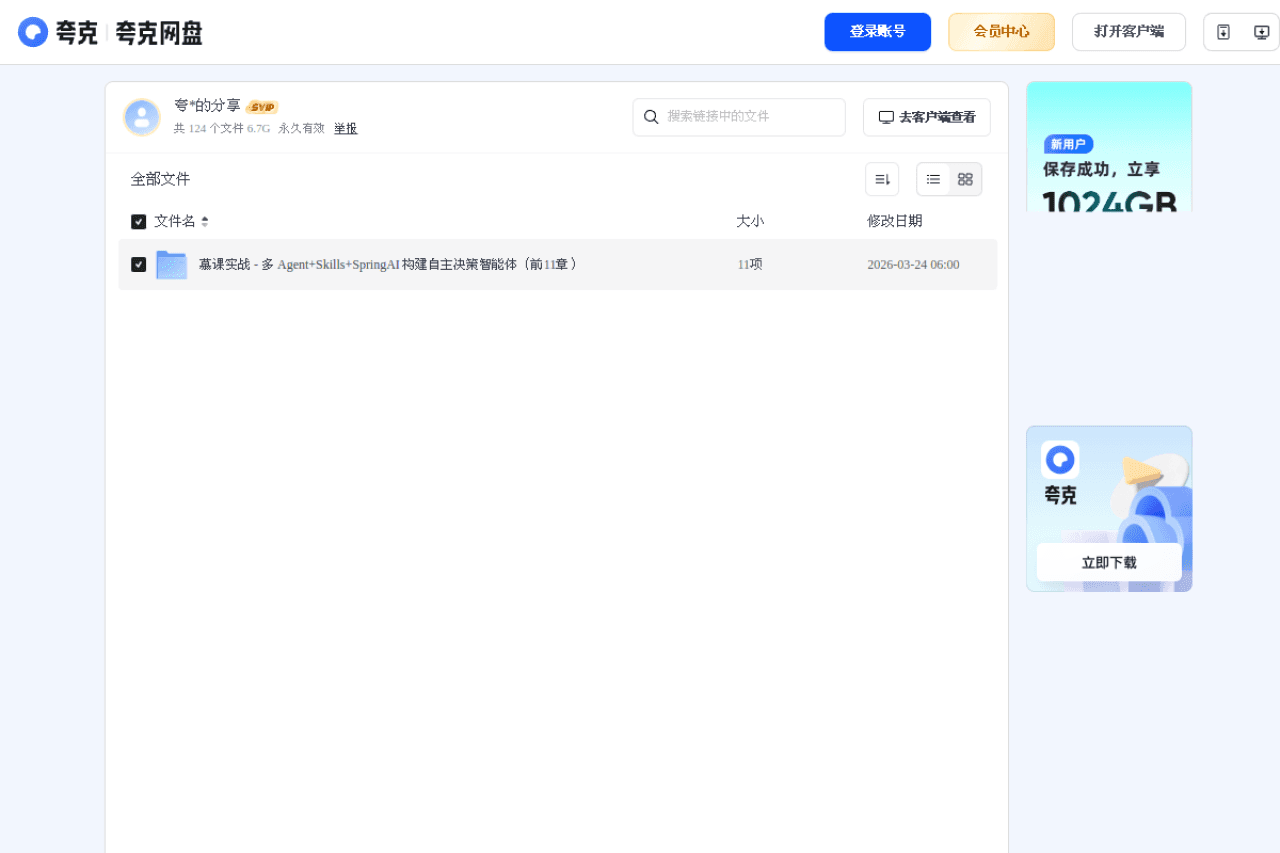Click the 立即下载 button in the Quark promo card
Viewport: 1280px width, 853px height.
coord(1108,561)
